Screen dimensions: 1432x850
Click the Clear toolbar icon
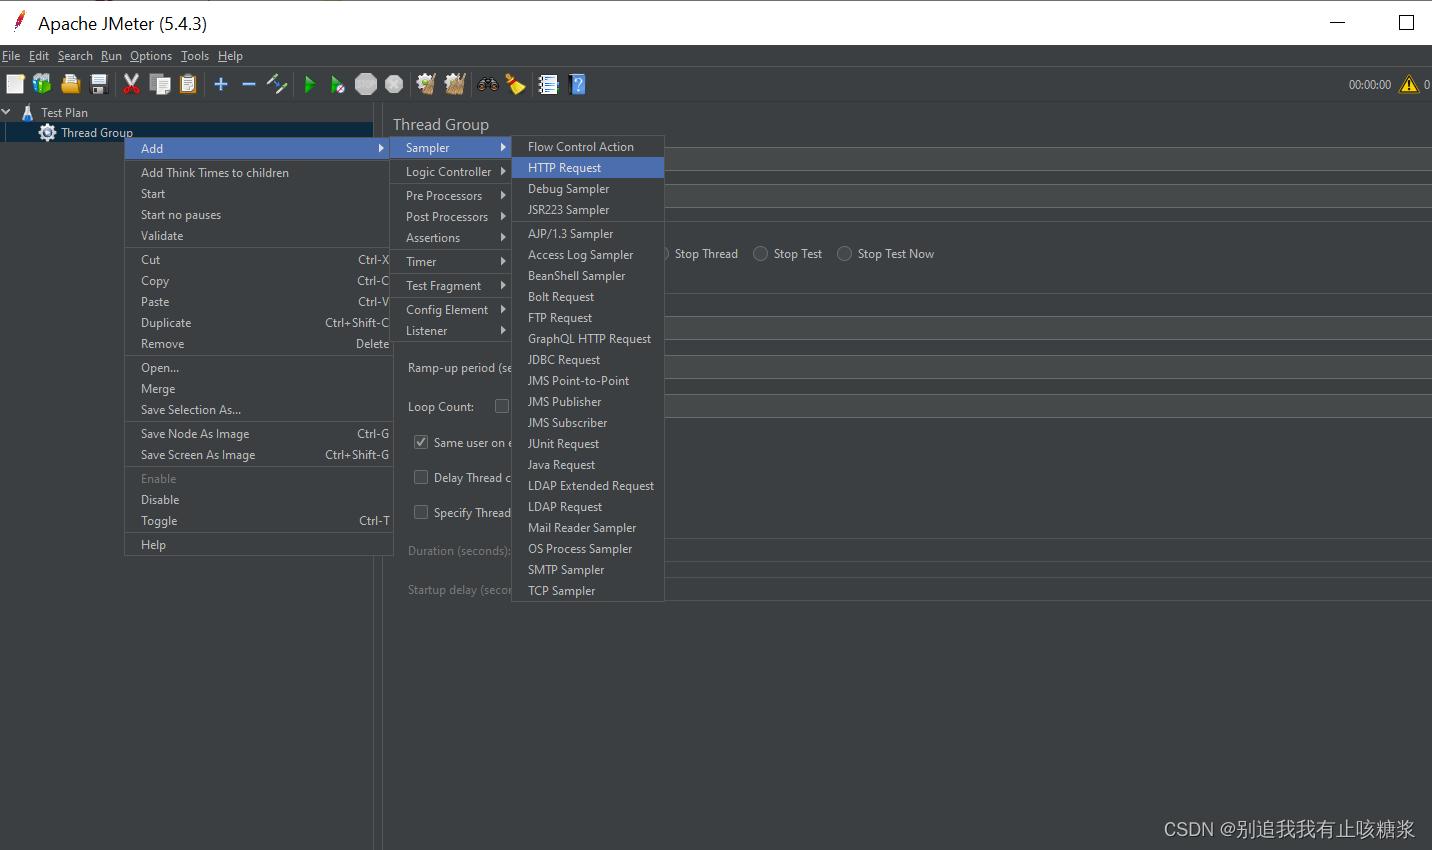[x=426, y=84]
